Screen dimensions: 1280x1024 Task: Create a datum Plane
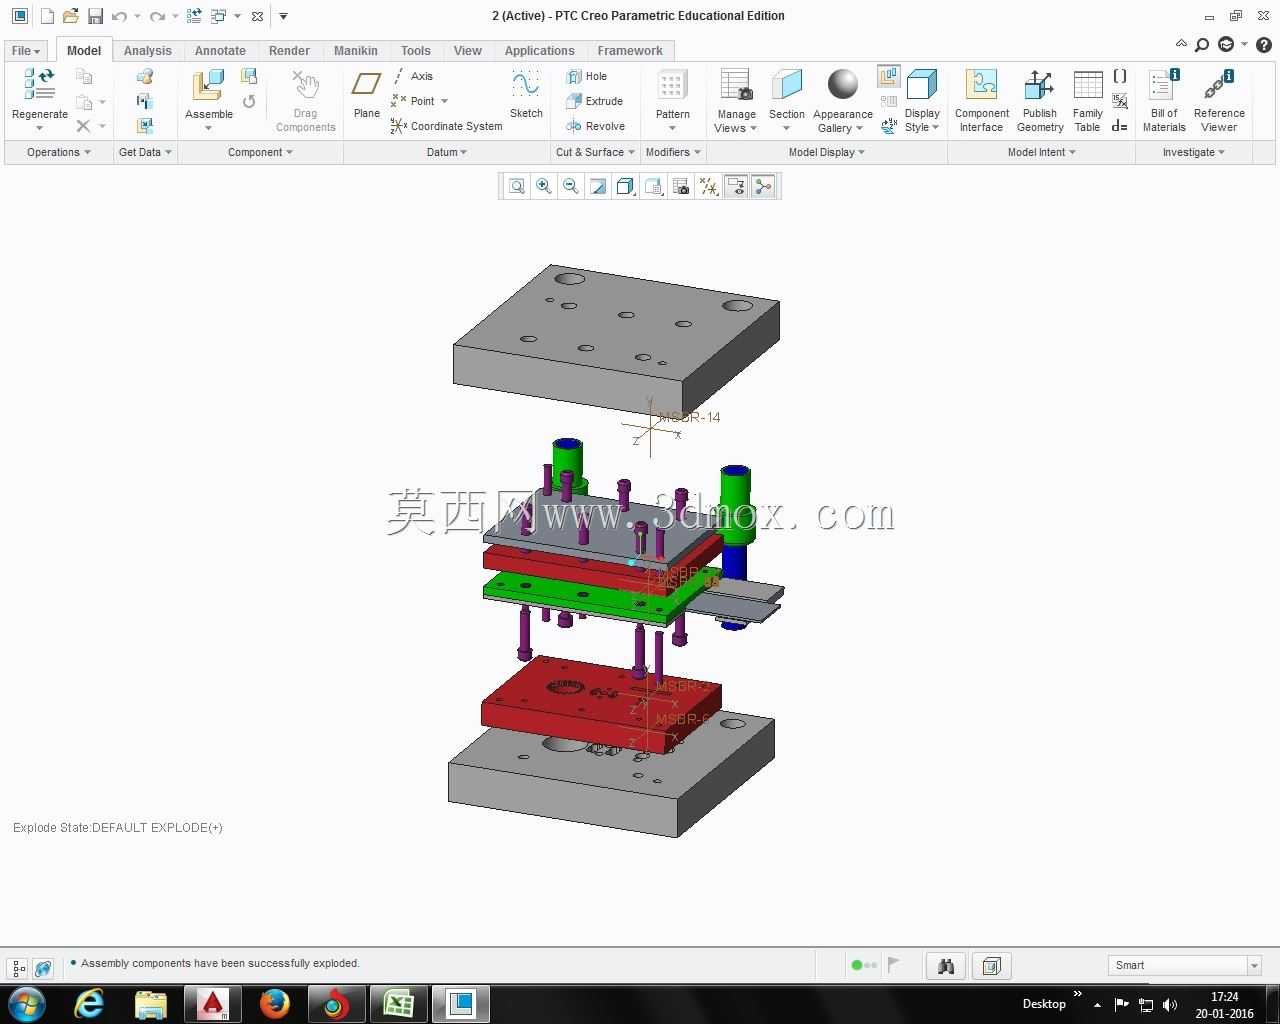click(367, 95)
